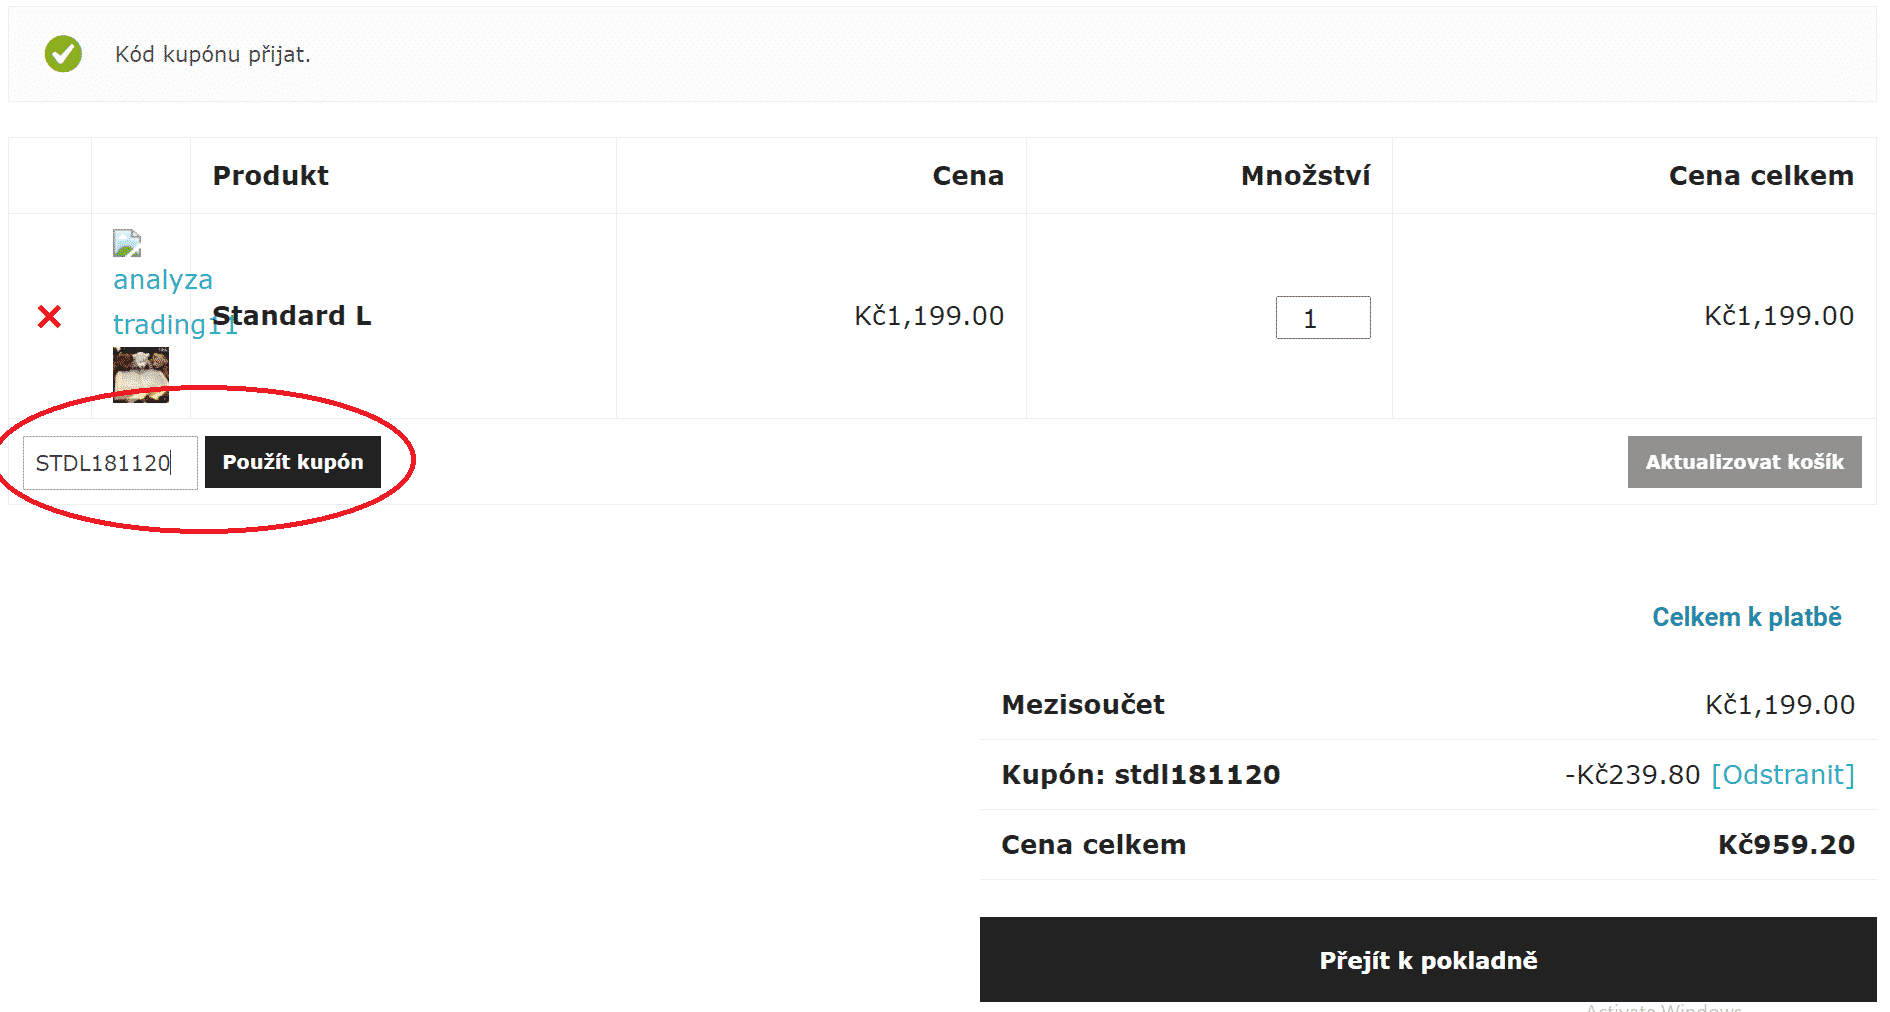
Task: Open the Standard L product thumbnail
Action: 141,375
